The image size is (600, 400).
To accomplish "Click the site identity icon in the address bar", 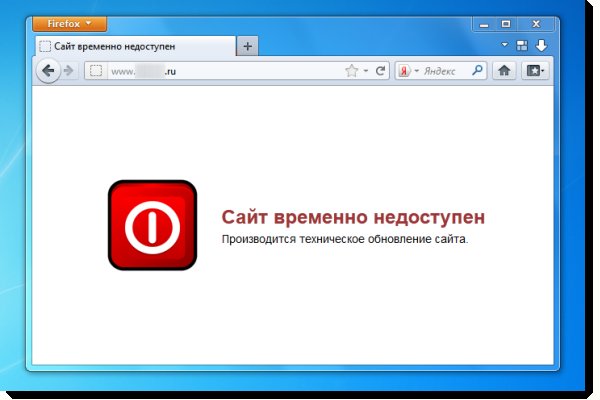I will tap(95, 71).
